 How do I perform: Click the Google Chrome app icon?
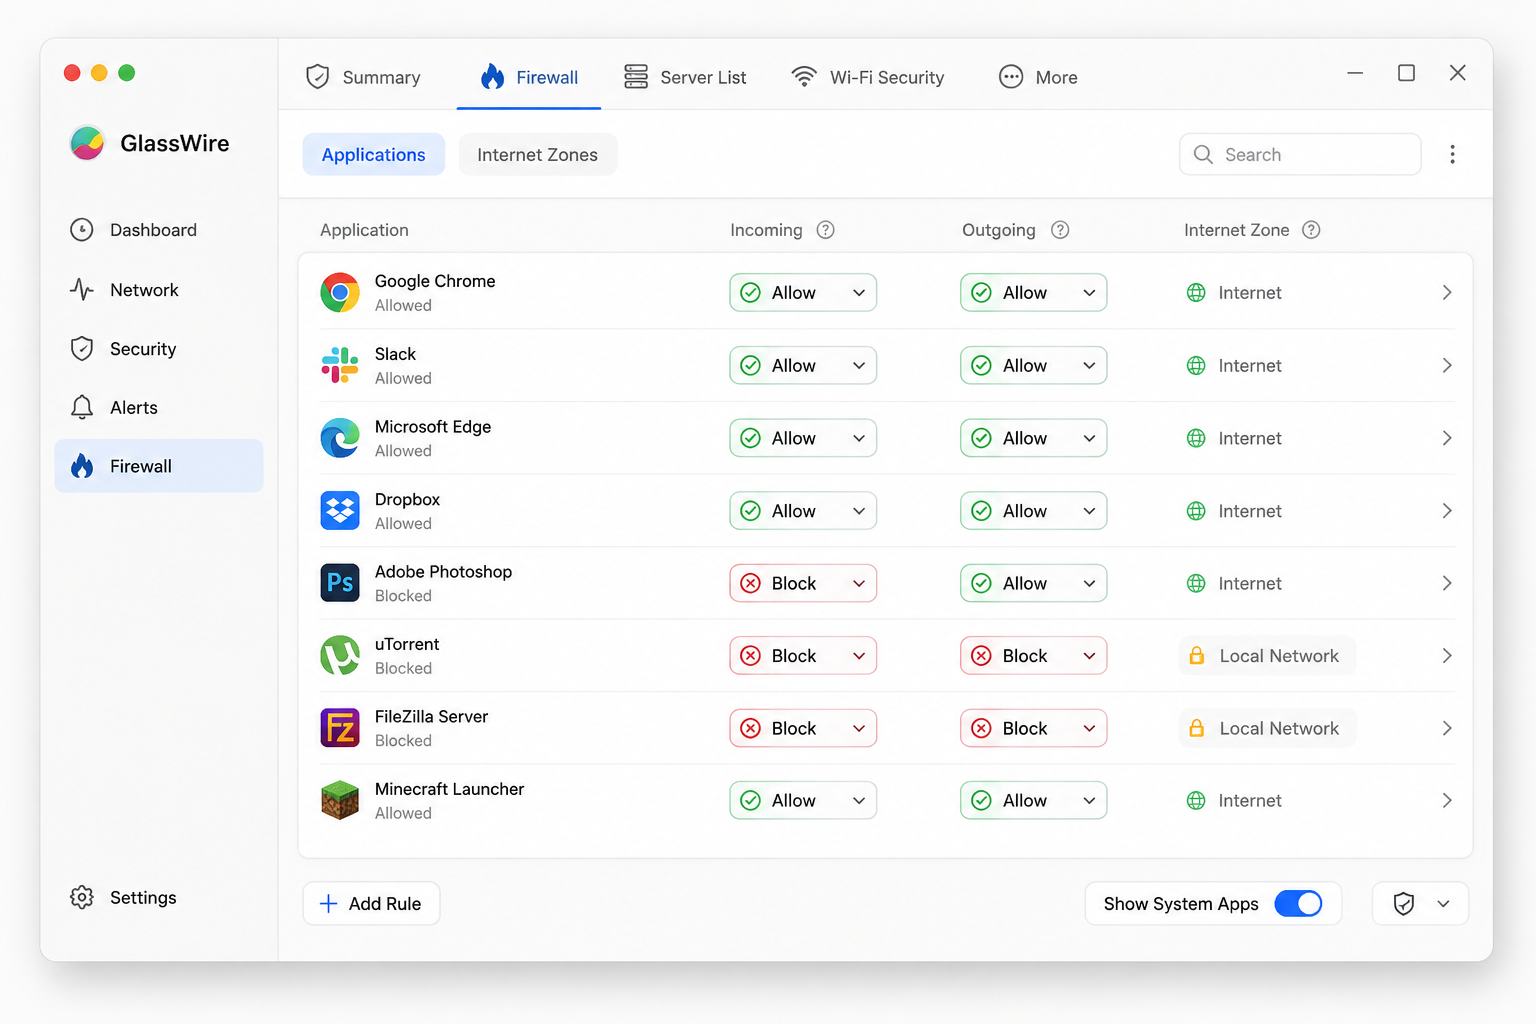(340, 293)
